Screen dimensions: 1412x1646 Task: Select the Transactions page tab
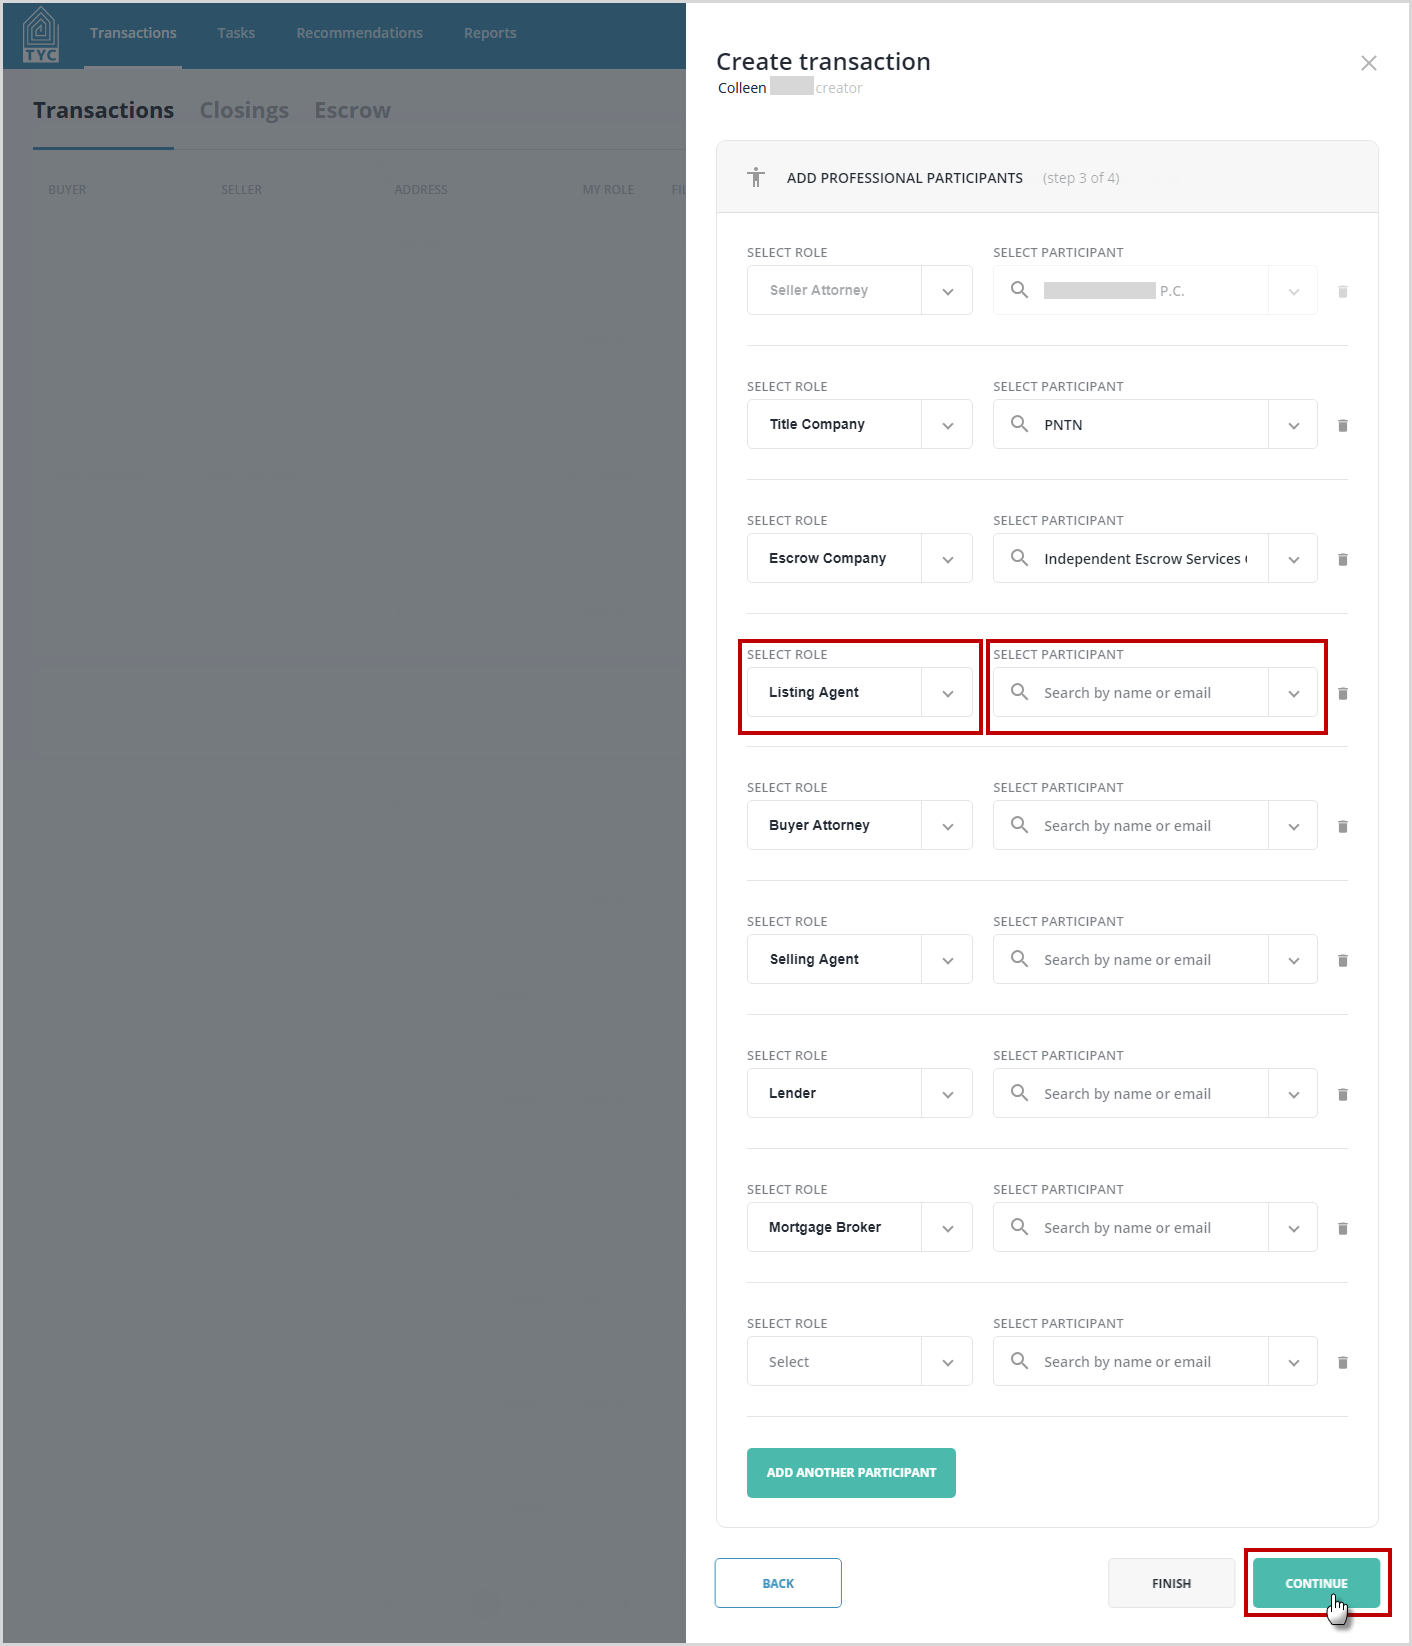[103, 110]
